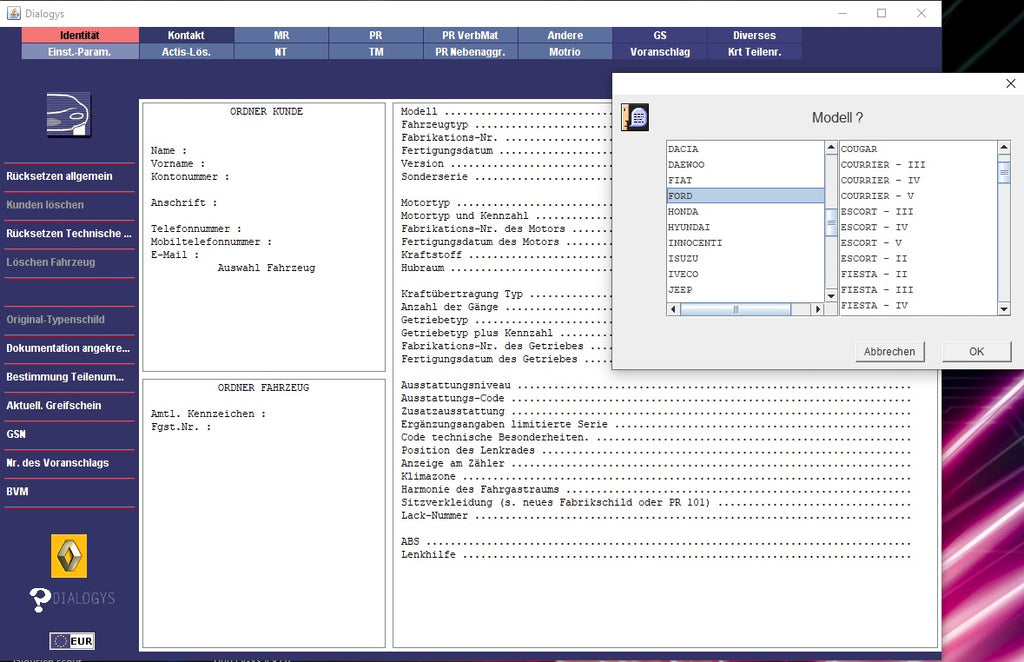
Task: Confirm Modell dialog with OK
Action: [x=976, y=351]
